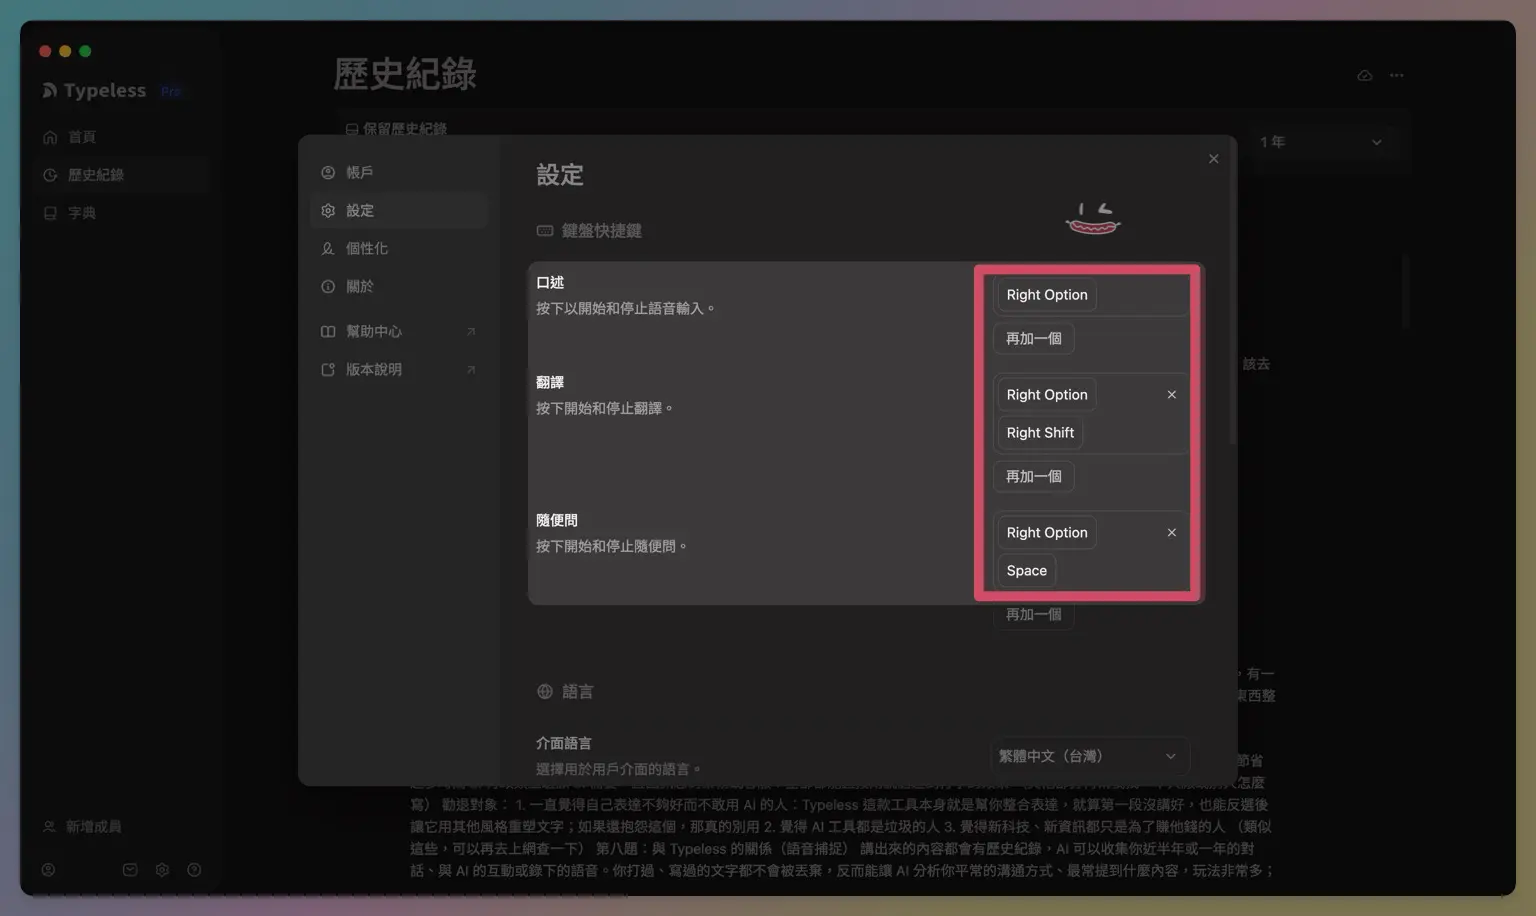The height and width of the screenshot is (916, 1536).
Task: Close the 設定 dialog
Action: pyautogui.click(x=1214, y=159)
